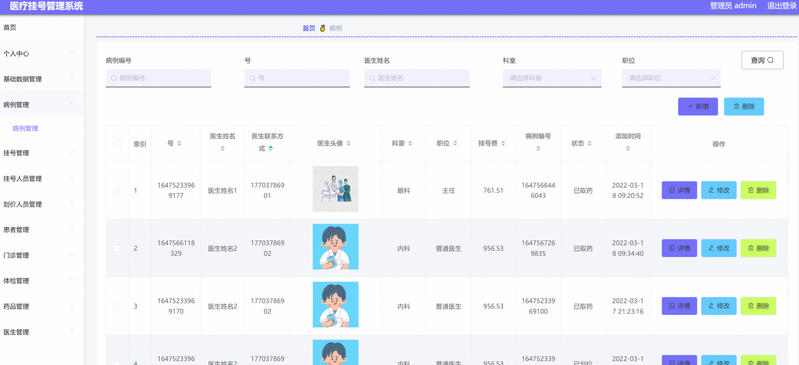The height and width of the screenshot is (365, 799).
Task: Focus the 病例编号 search input
Action: pyautogui.click(x=158, y=78)
